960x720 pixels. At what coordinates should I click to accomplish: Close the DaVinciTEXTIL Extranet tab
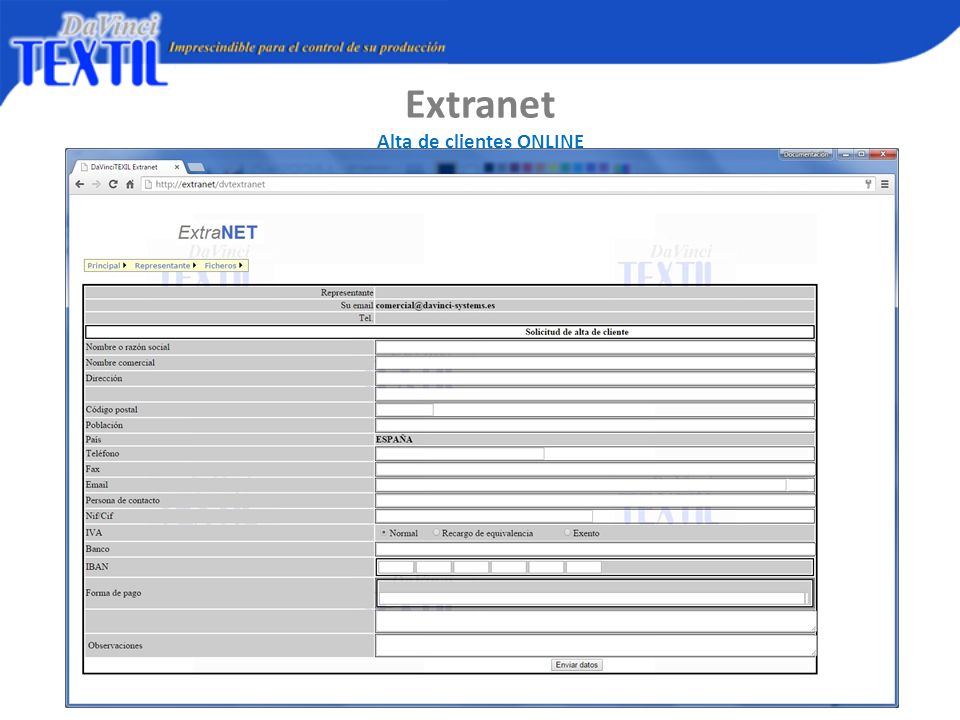click(x=177, y=167)
